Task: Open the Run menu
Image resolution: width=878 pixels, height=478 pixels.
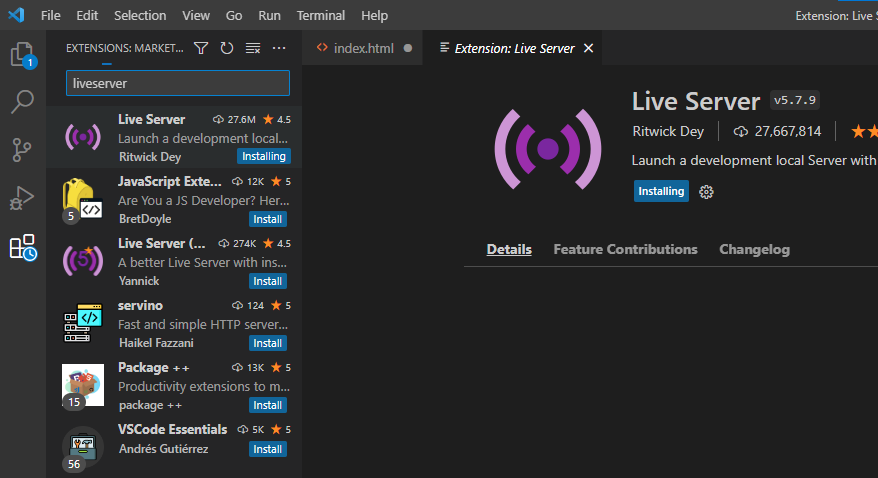Action: (x=269, y=16)
